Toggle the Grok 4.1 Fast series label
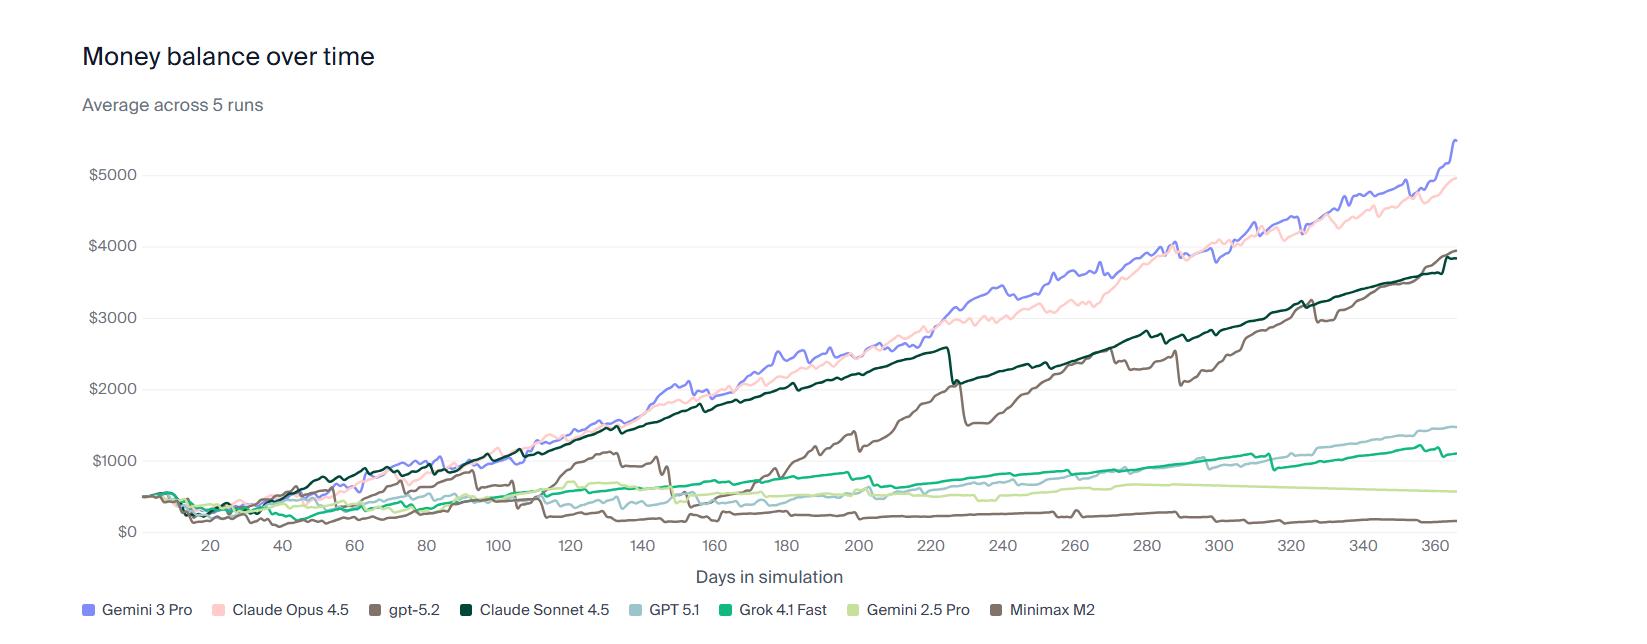Image resolution: width=1647 pixels, height=644 pixels. pyautogui.click(x=783, y=610)
